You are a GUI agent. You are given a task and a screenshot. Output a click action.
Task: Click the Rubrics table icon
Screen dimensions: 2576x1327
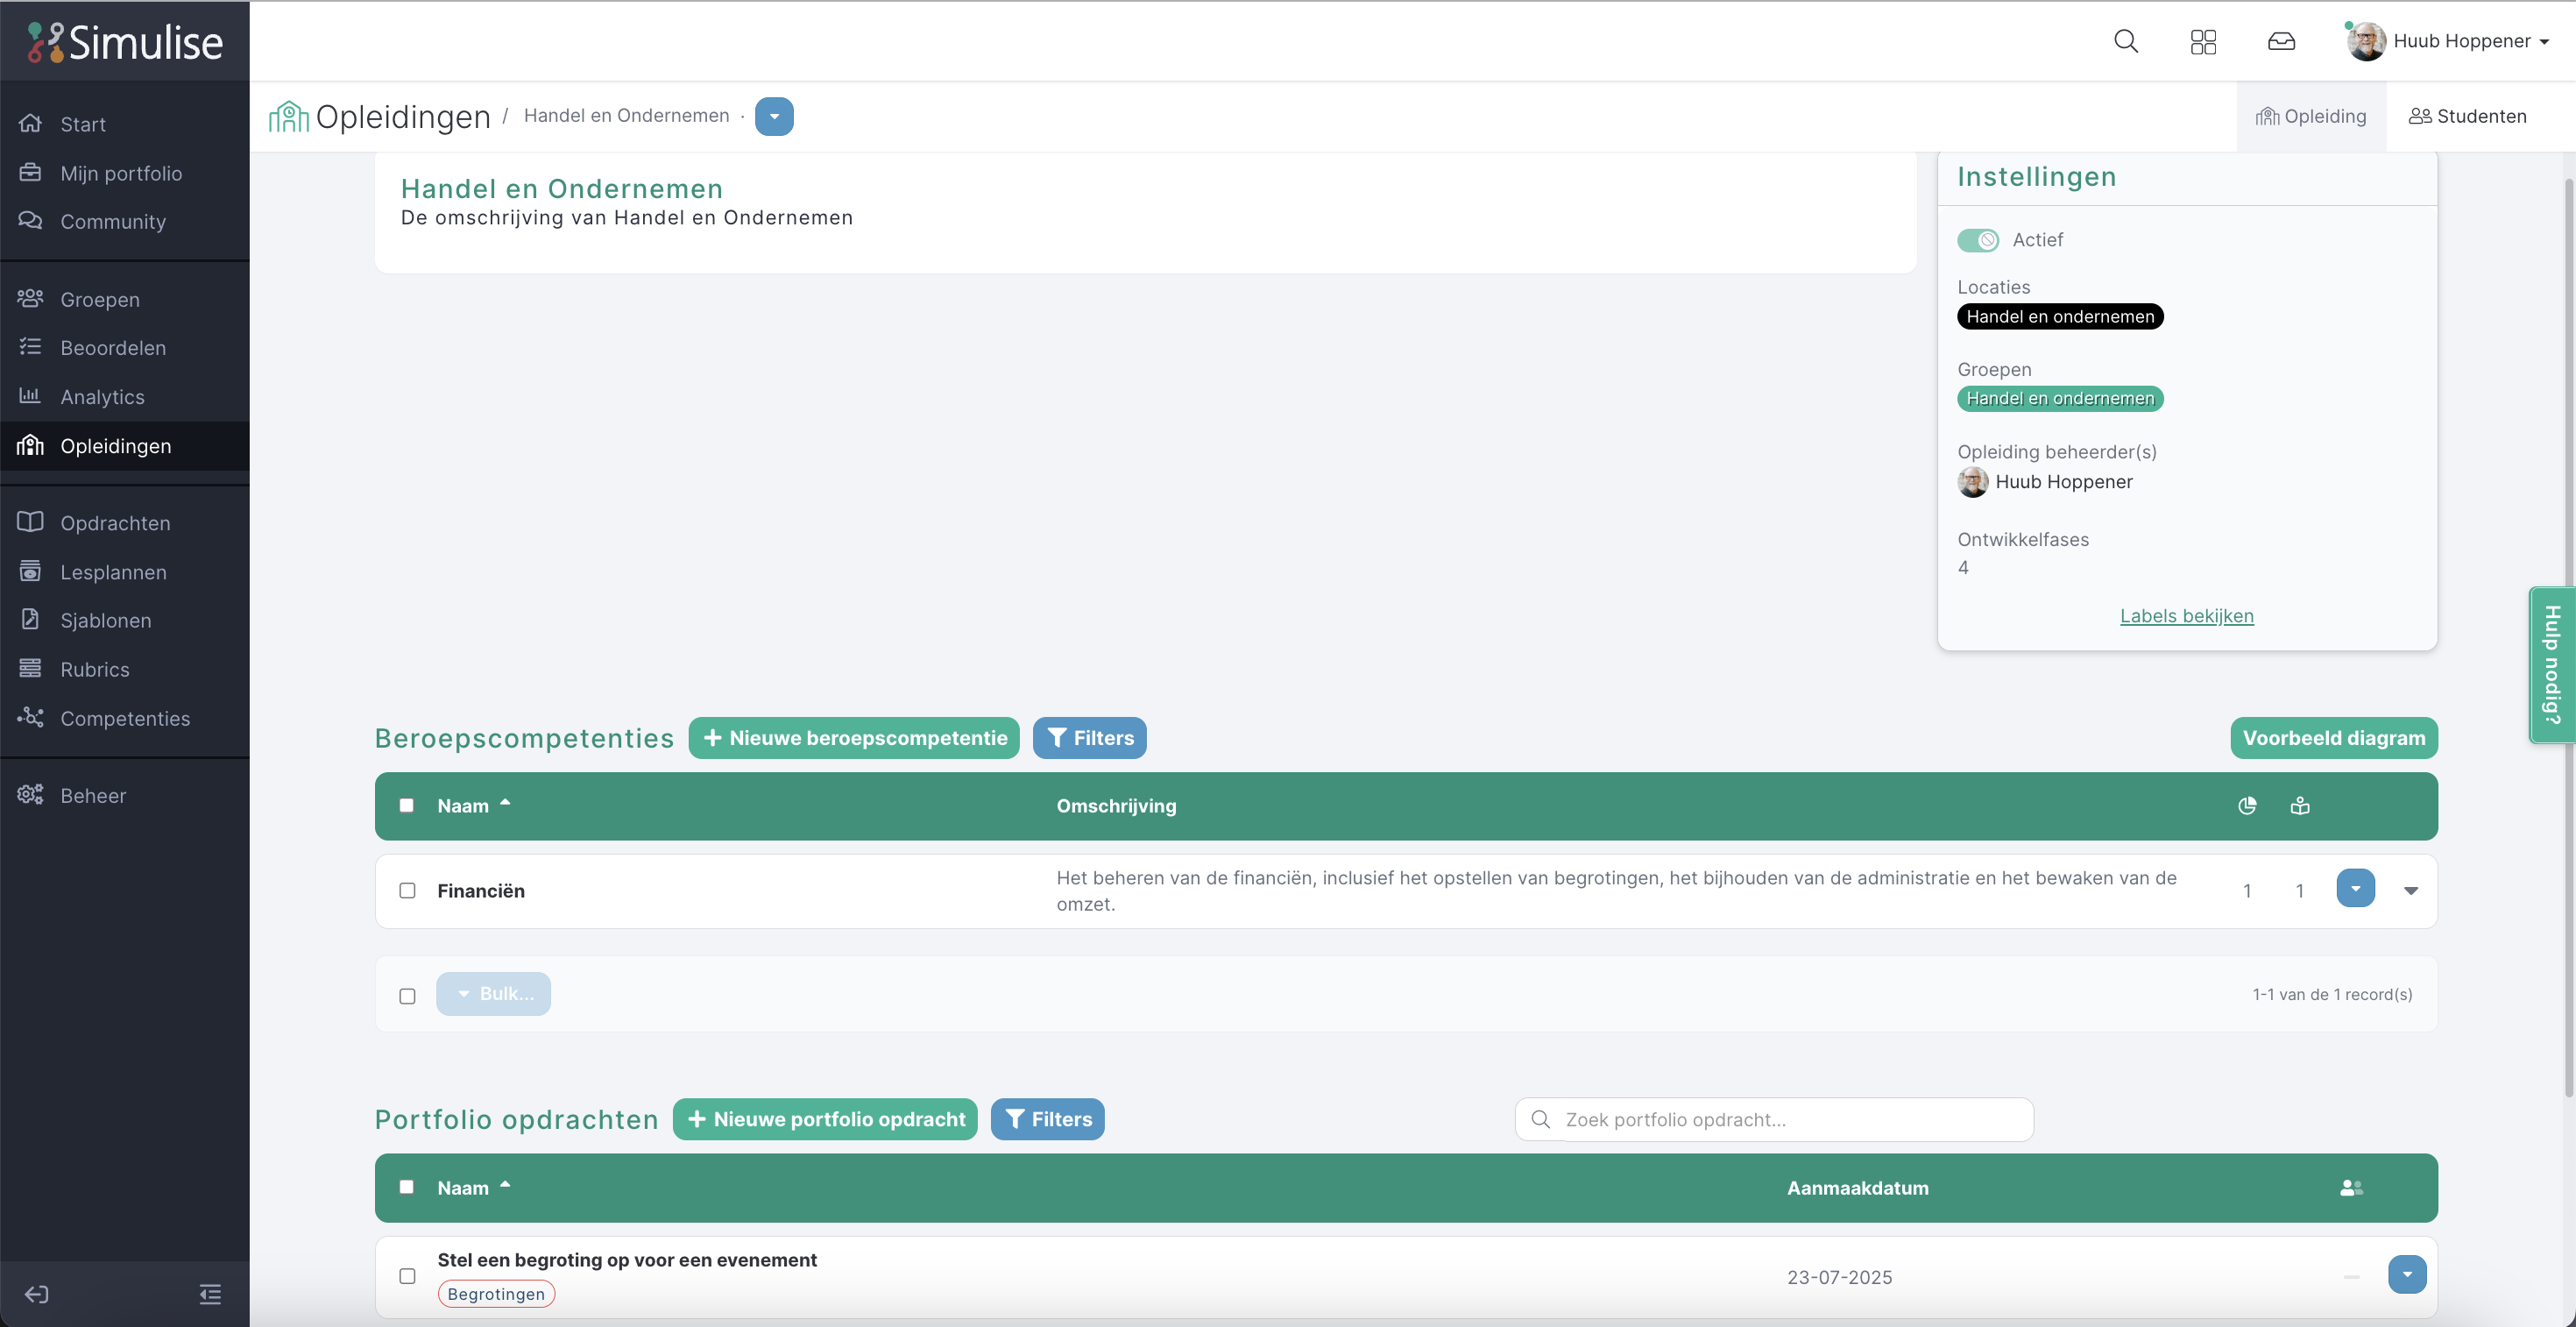tap(30, 668)
